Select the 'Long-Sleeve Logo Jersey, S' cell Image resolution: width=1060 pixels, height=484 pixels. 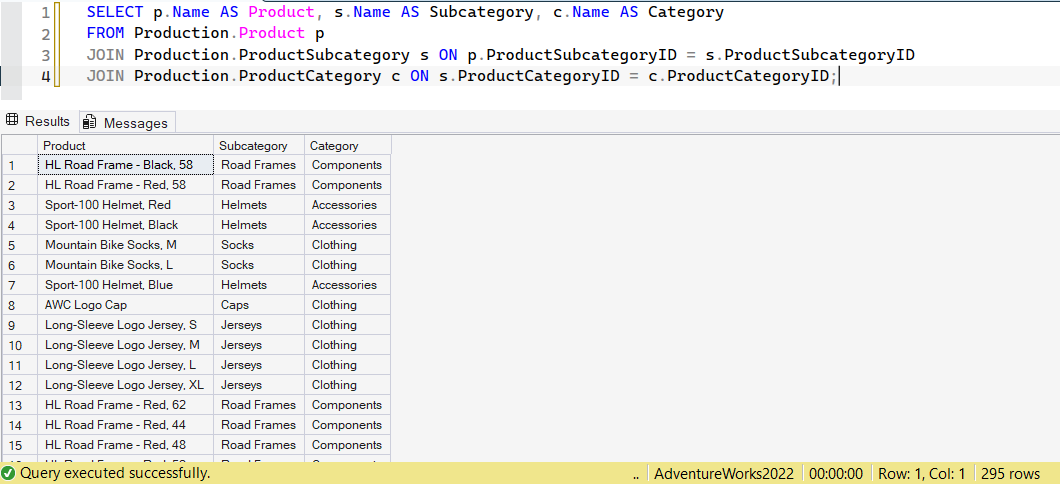[126, 324]
